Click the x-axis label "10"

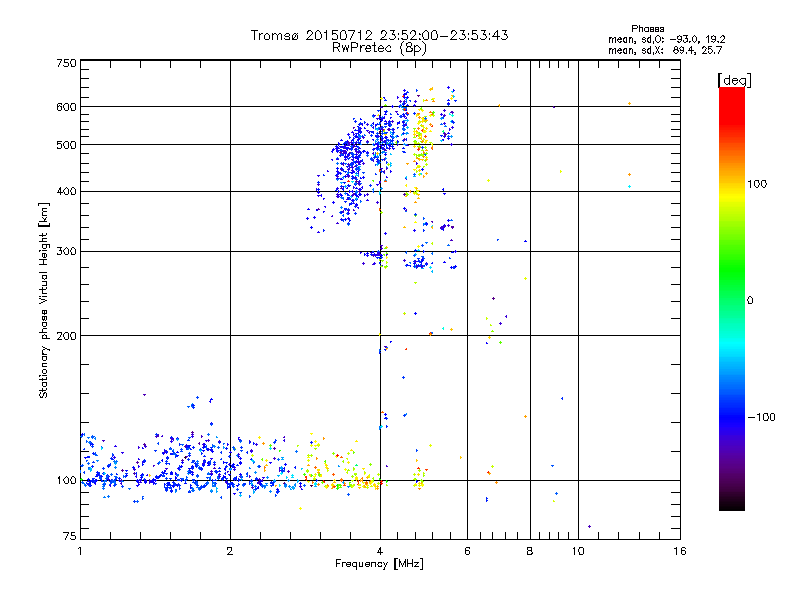tap(578, 551)
